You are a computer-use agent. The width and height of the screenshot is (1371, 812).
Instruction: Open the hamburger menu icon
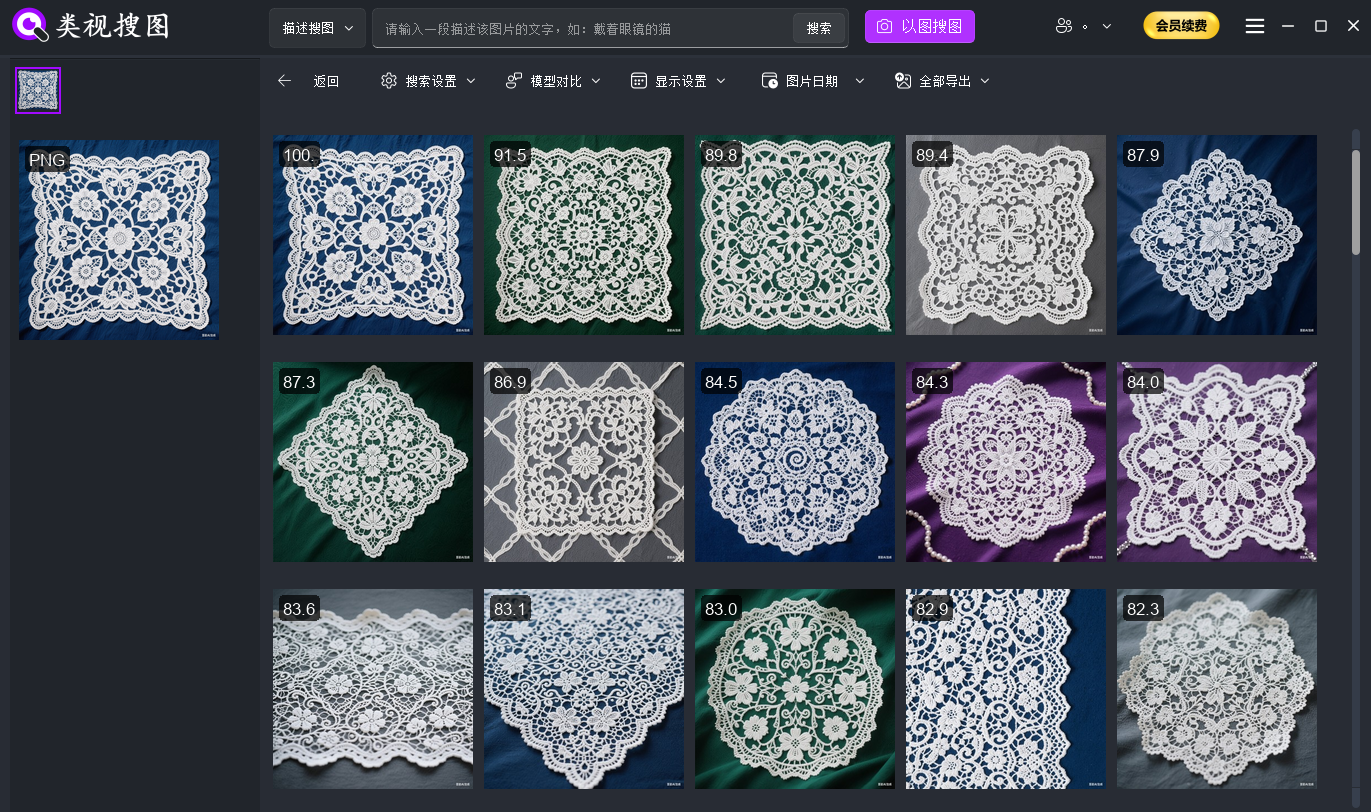(1255, 27)
